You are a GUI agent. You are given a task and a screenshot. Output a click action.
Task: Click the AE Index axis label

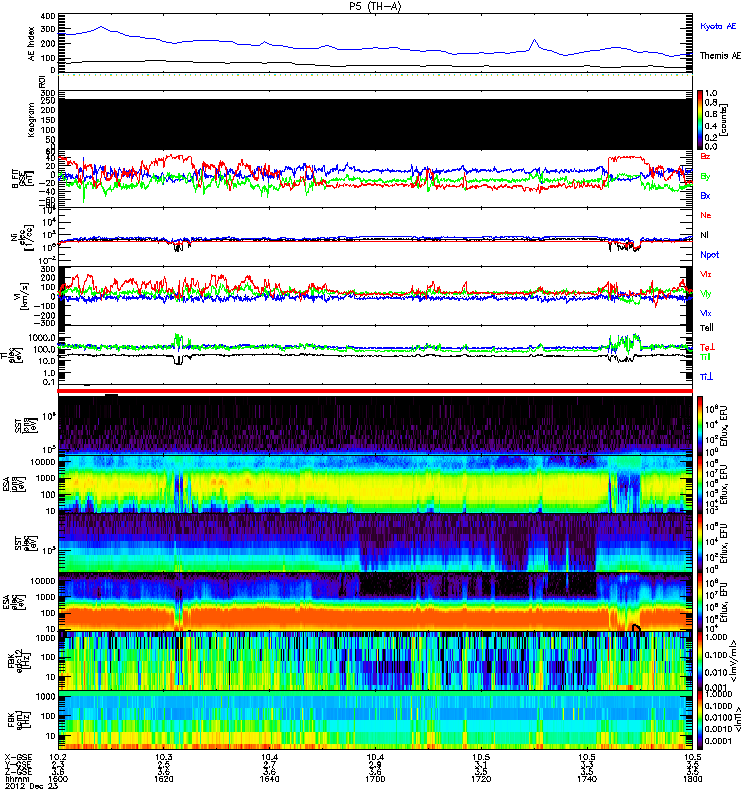(32, 44)
